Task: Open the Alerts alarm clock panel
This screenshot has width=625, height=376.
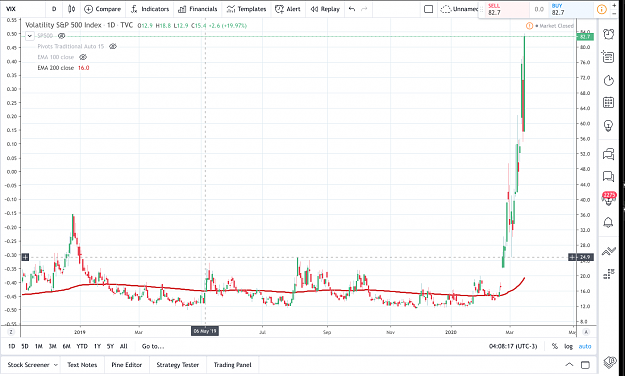Action: click(608, 34)
